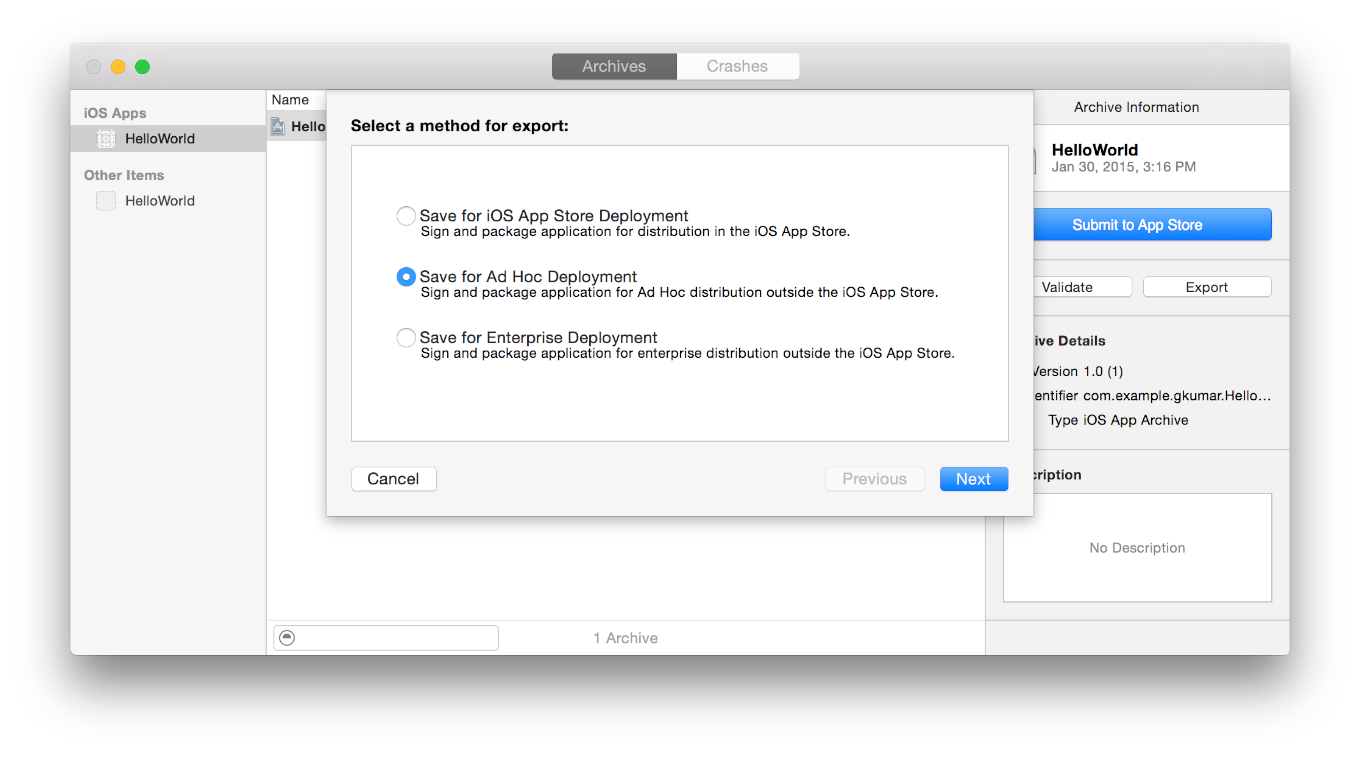The image size is (1360, 757).
Task: Click the HelloWorld title in Archive Information
Action: click(1095, 150)
